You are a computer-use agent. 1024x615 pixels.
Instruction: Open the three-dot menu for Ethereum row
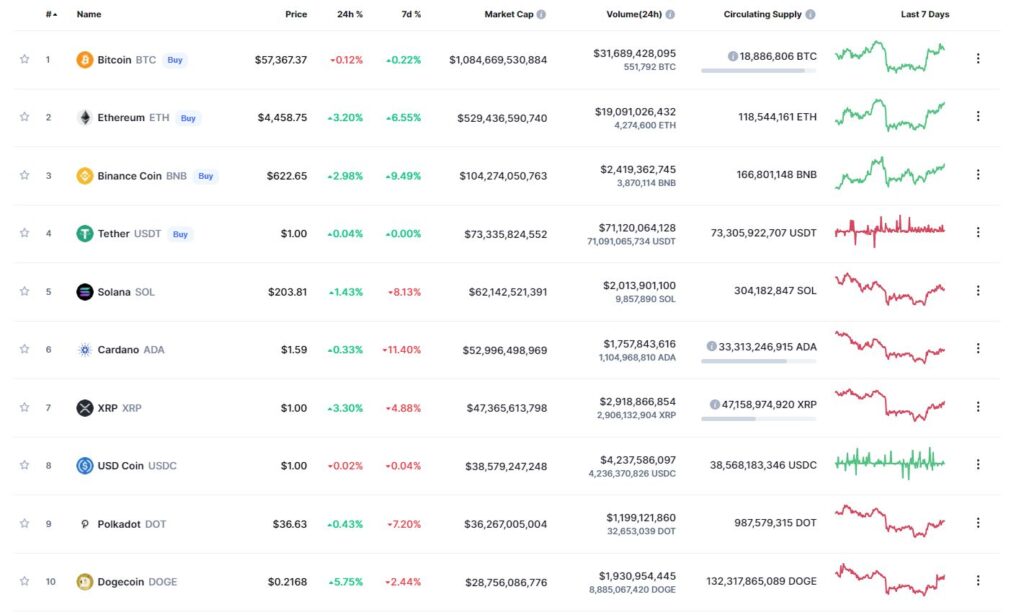[978, 116]
